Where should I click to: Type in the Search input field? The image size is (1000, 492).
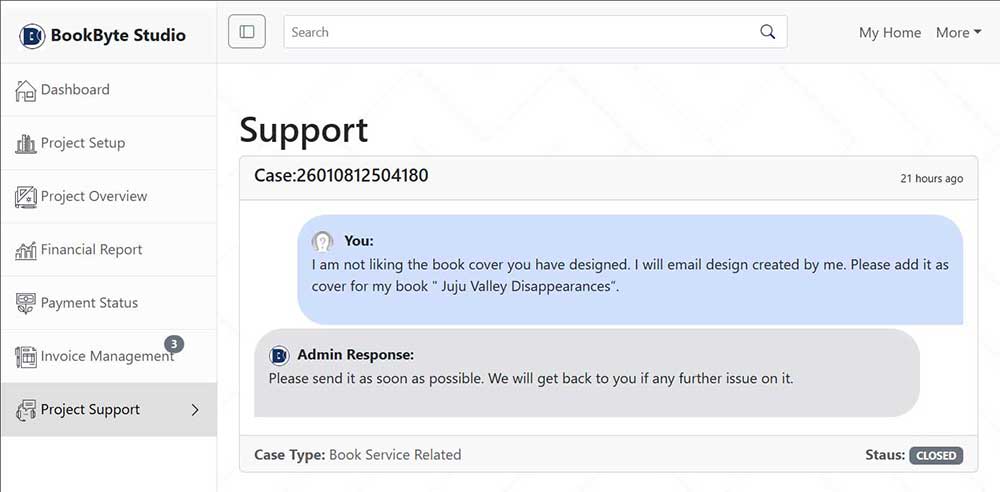click(x=520, y=32)
